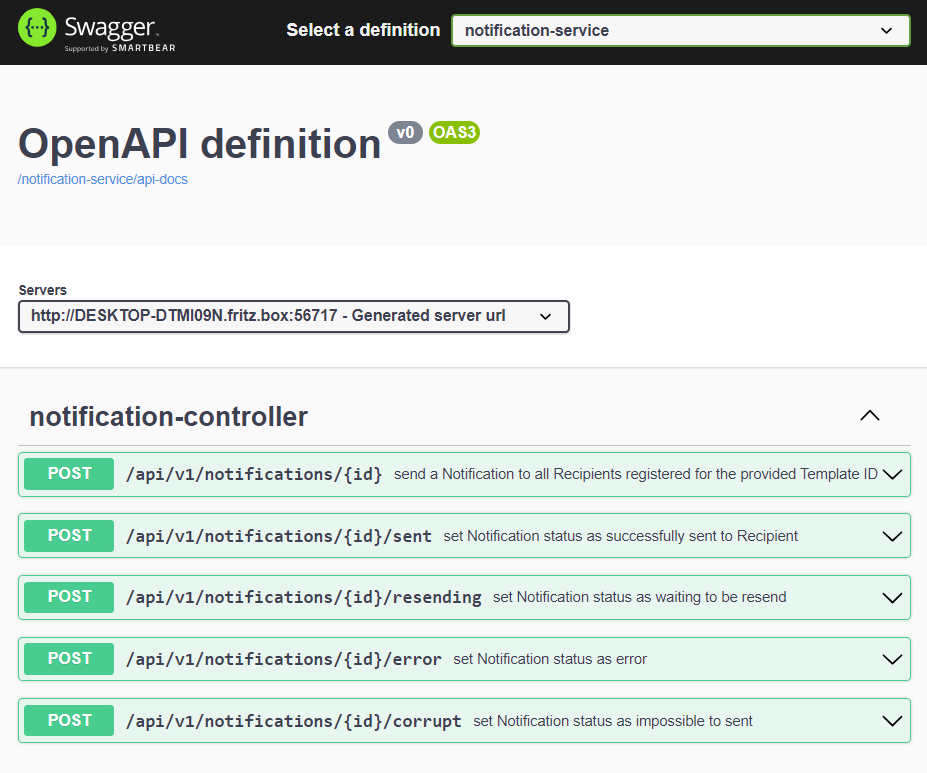Screen dimensions: 927x773
Task: Click the /api/v1/notifications/{id}/sent path text
Action: click(x=278, y=536)
